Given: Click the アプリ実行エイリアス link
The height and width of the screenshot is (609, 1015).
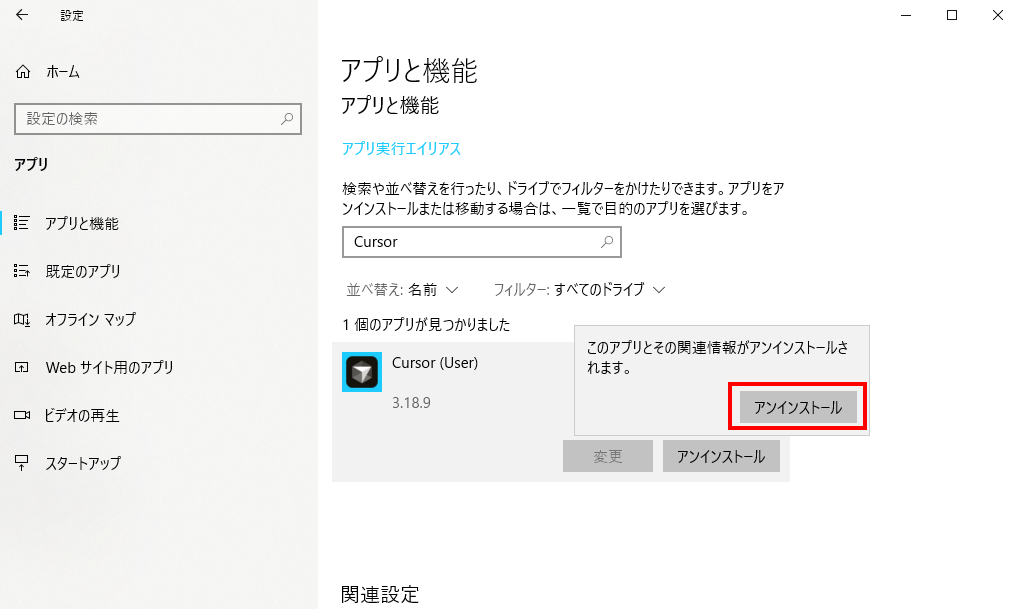Looking at the screenshot, I should (401, 148).
